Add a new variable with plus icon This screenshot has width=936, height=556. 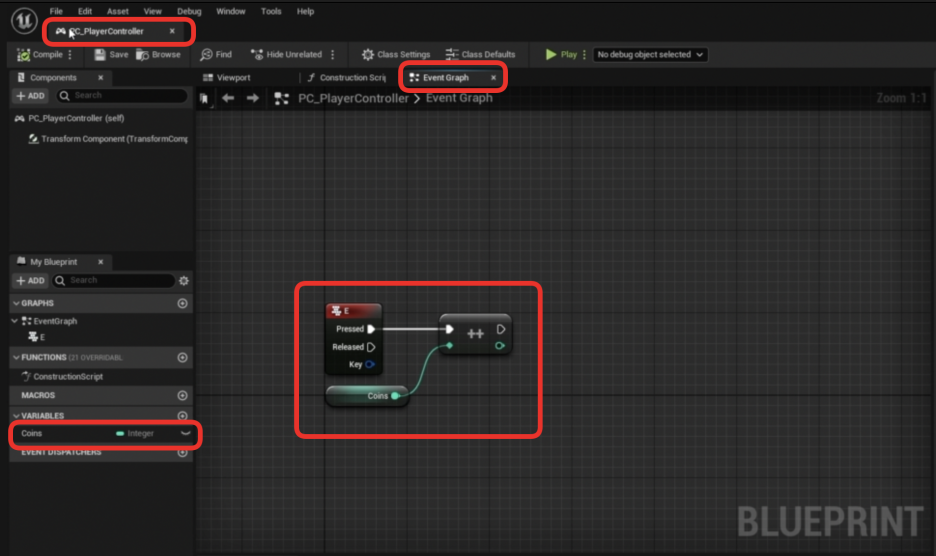click(183, 416)
